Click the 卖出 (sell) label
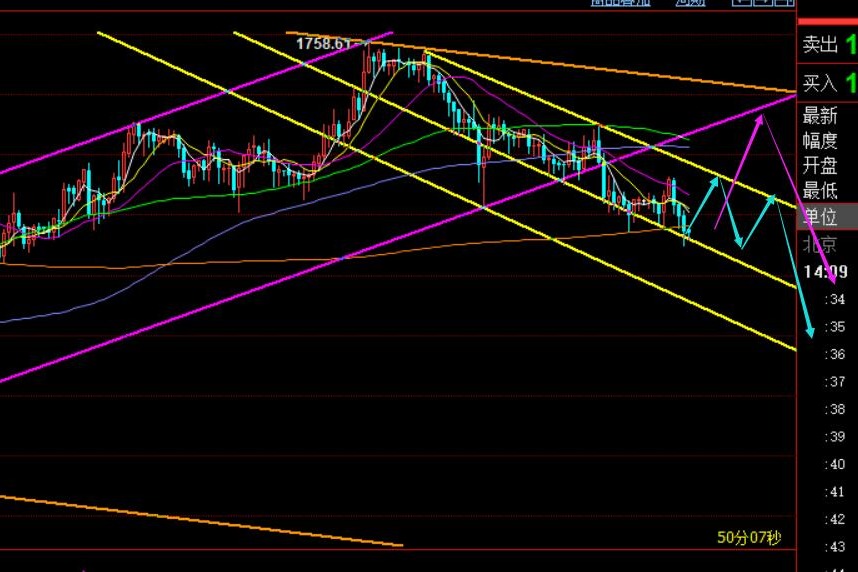The image size is (858, 572). click(820, 45)
